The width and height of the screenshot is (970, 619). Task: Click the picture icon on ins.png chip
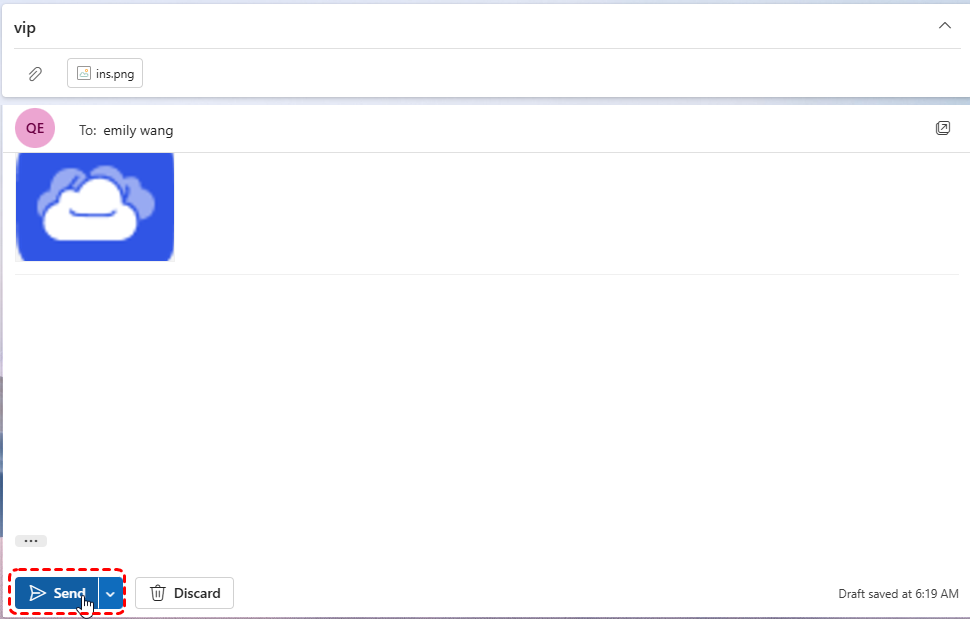[84, 73]
